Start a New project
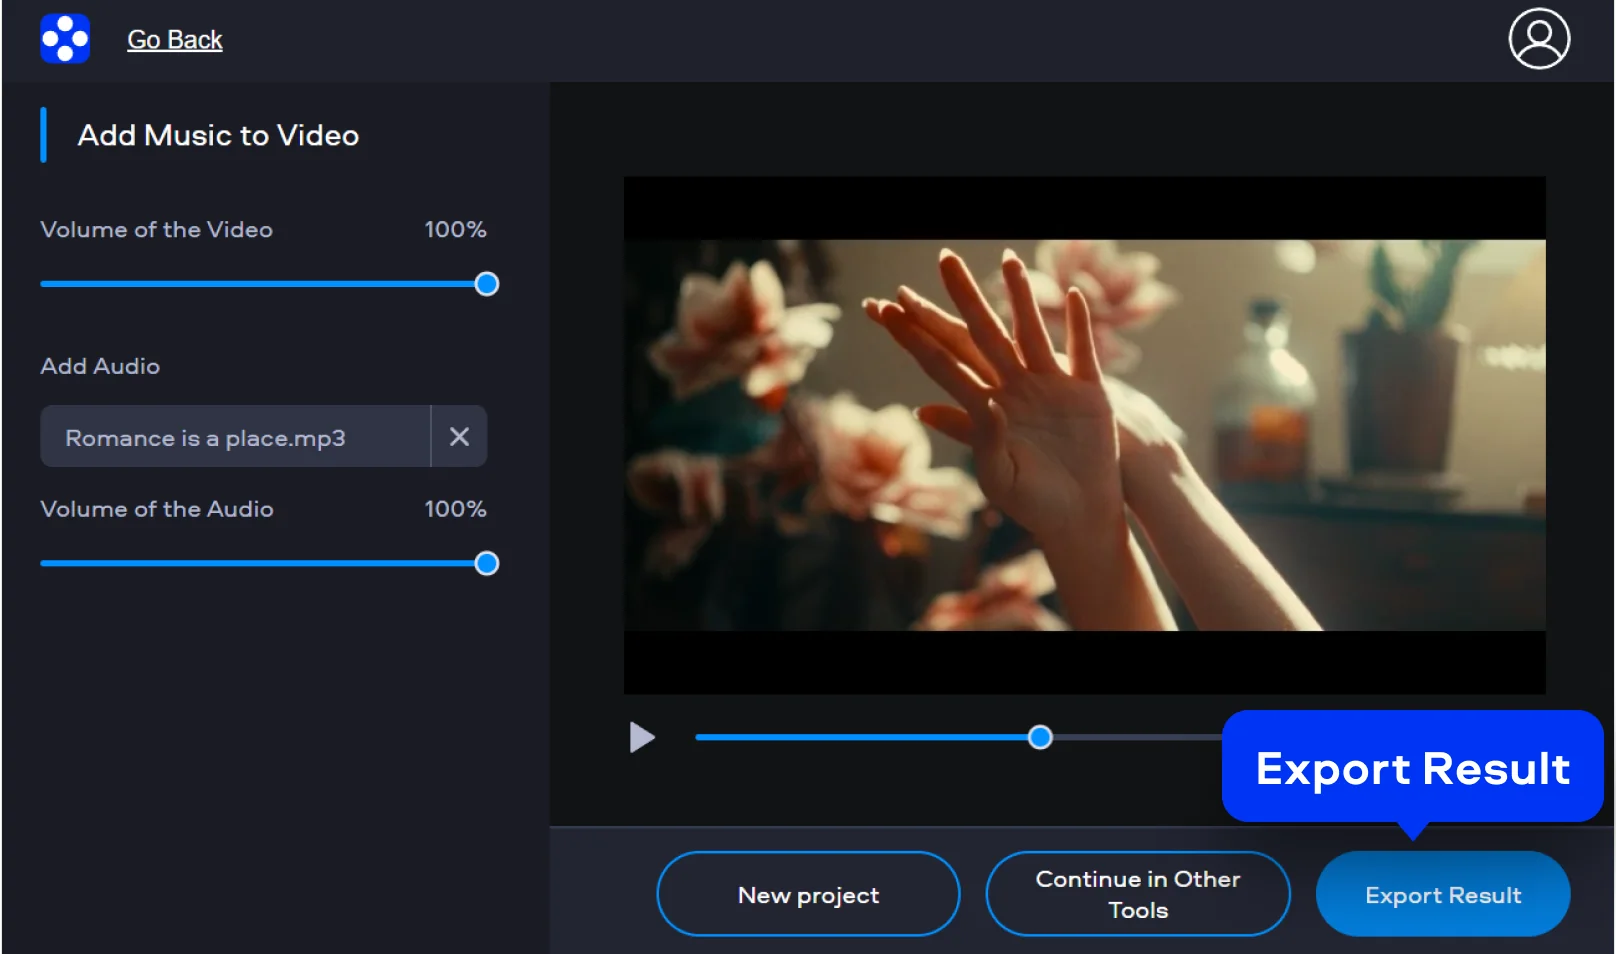Viewport: 1616px width, 954px height. pyautogui.click(x=808, y=894)
